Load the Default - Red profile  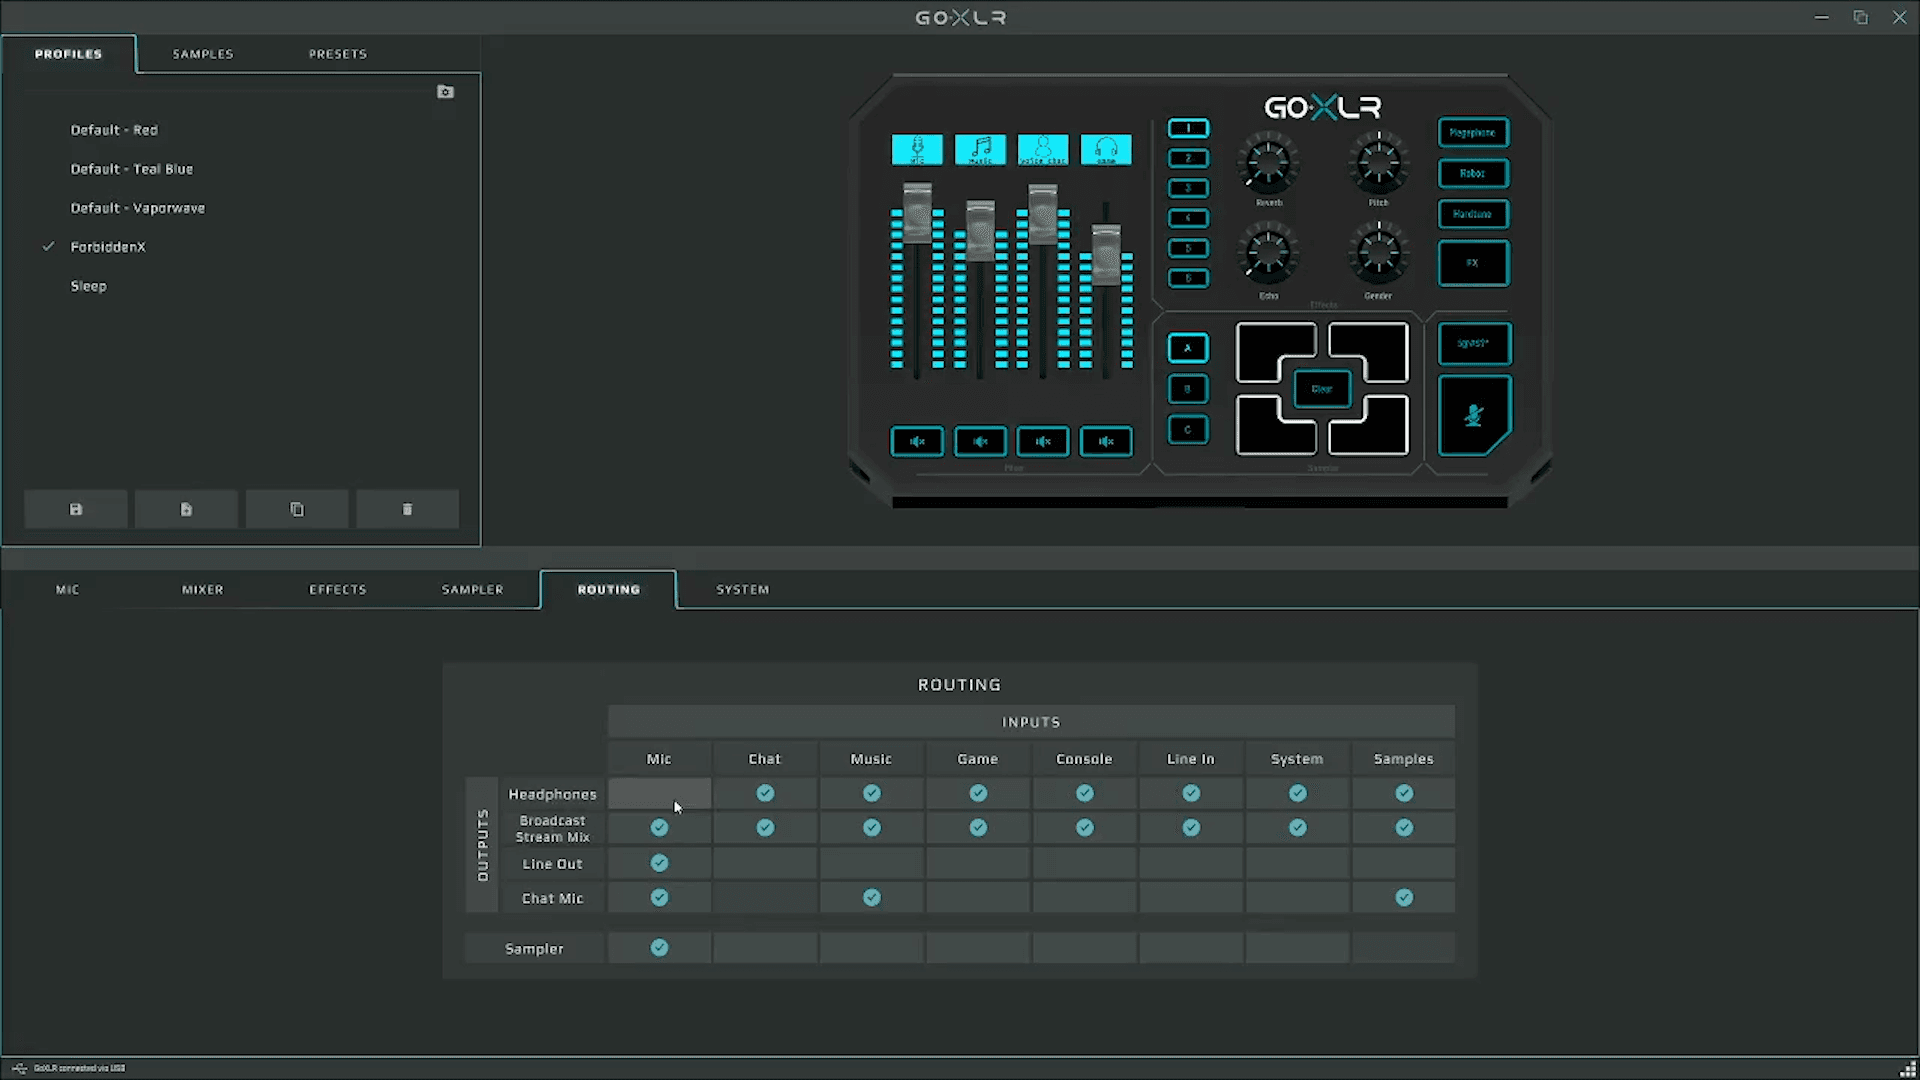point(114,130)
